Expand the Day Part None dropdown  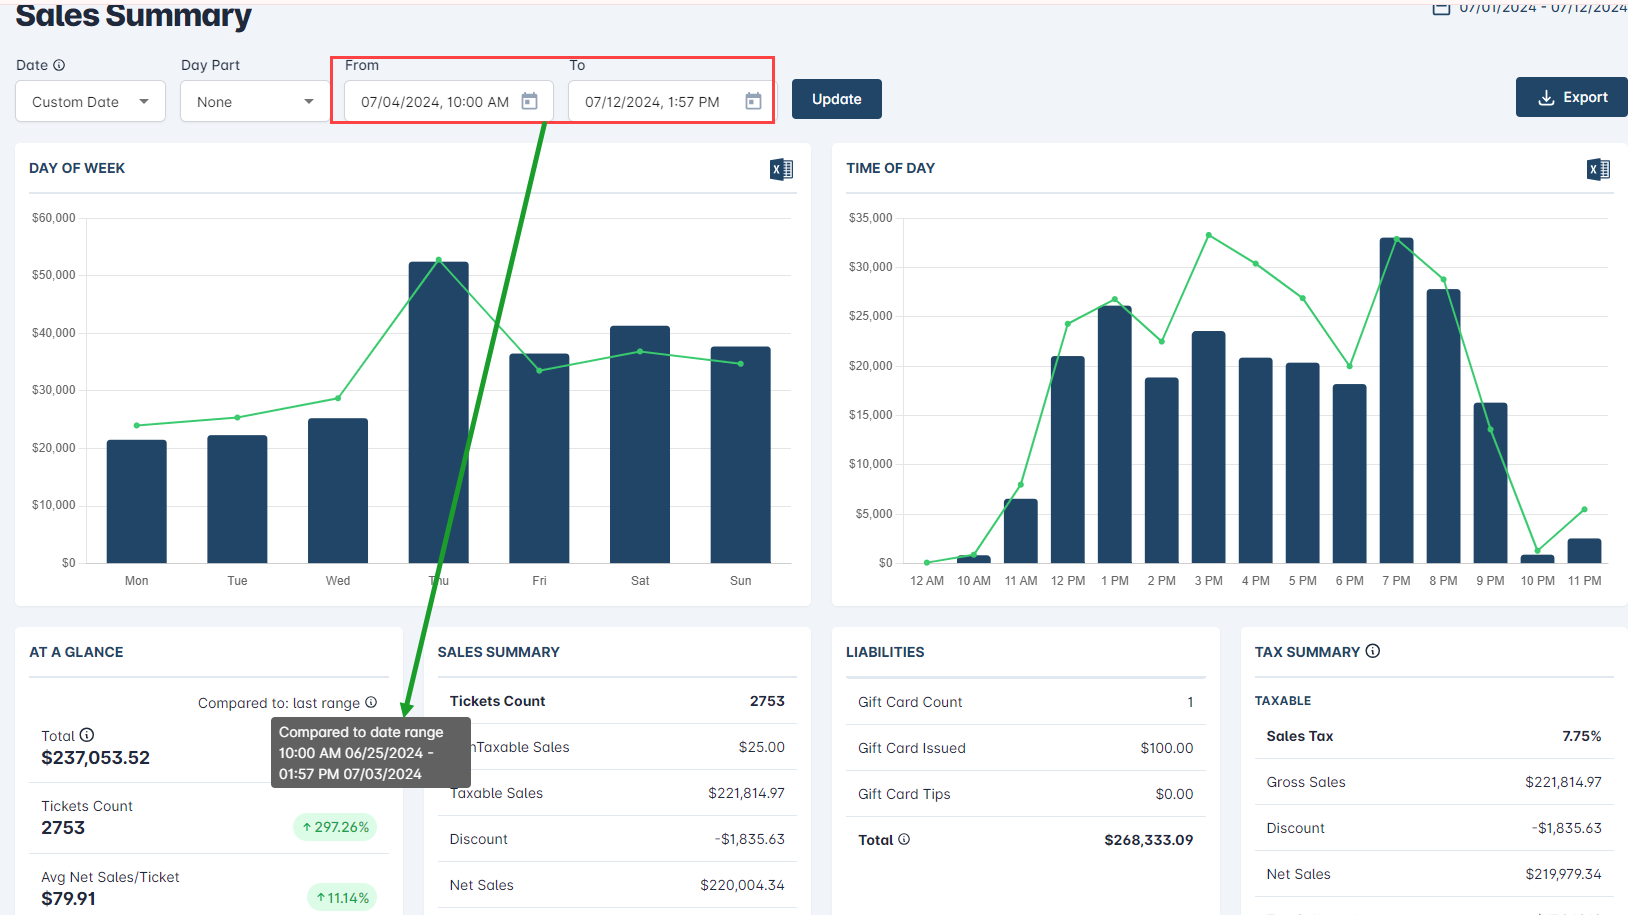[255, 102]
